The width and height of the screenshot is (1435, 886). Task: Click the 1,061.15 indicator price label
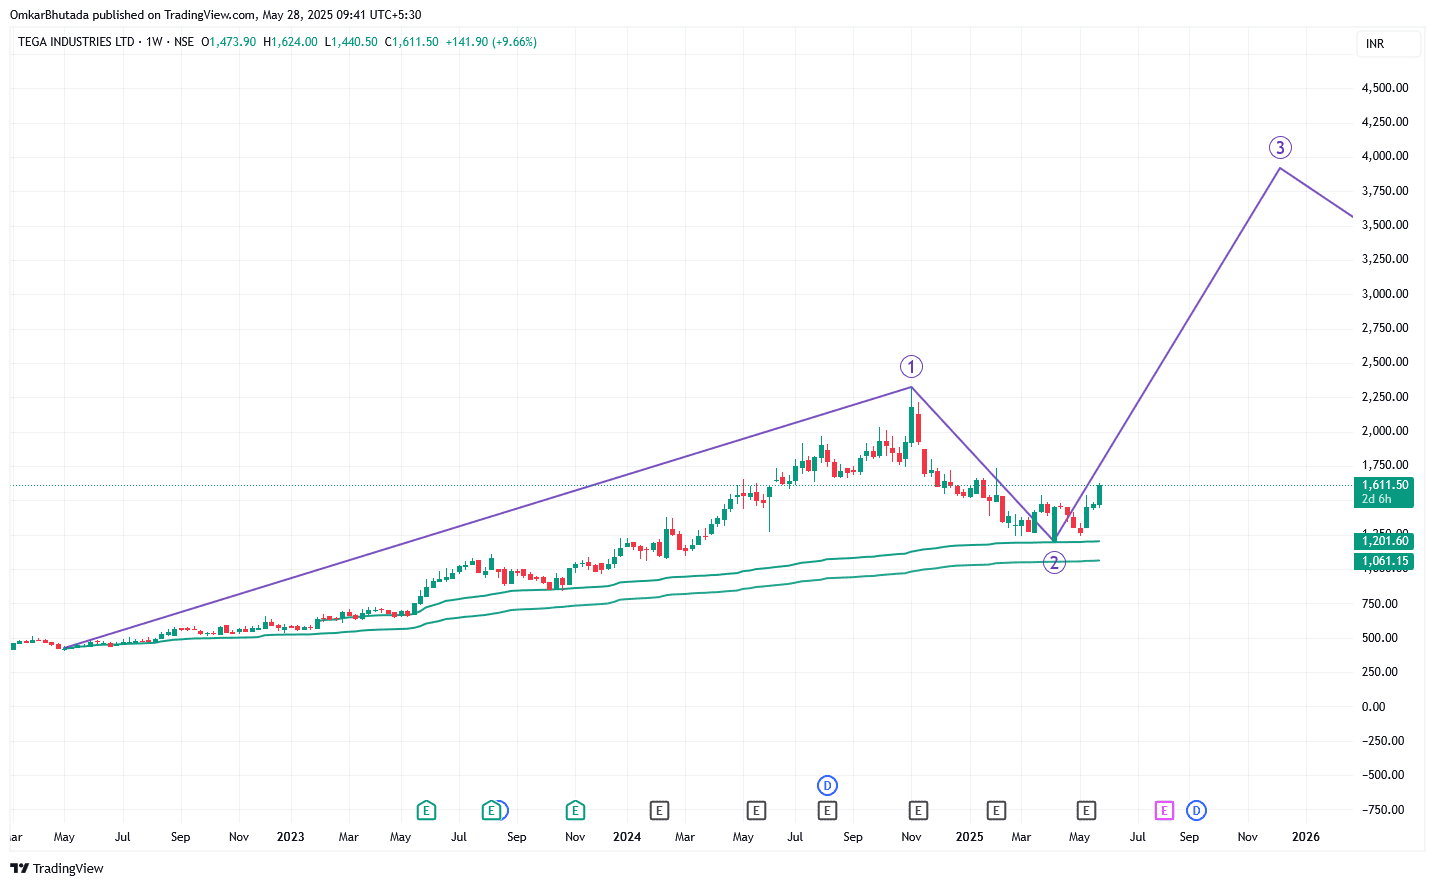click(x=1385, y=561)
